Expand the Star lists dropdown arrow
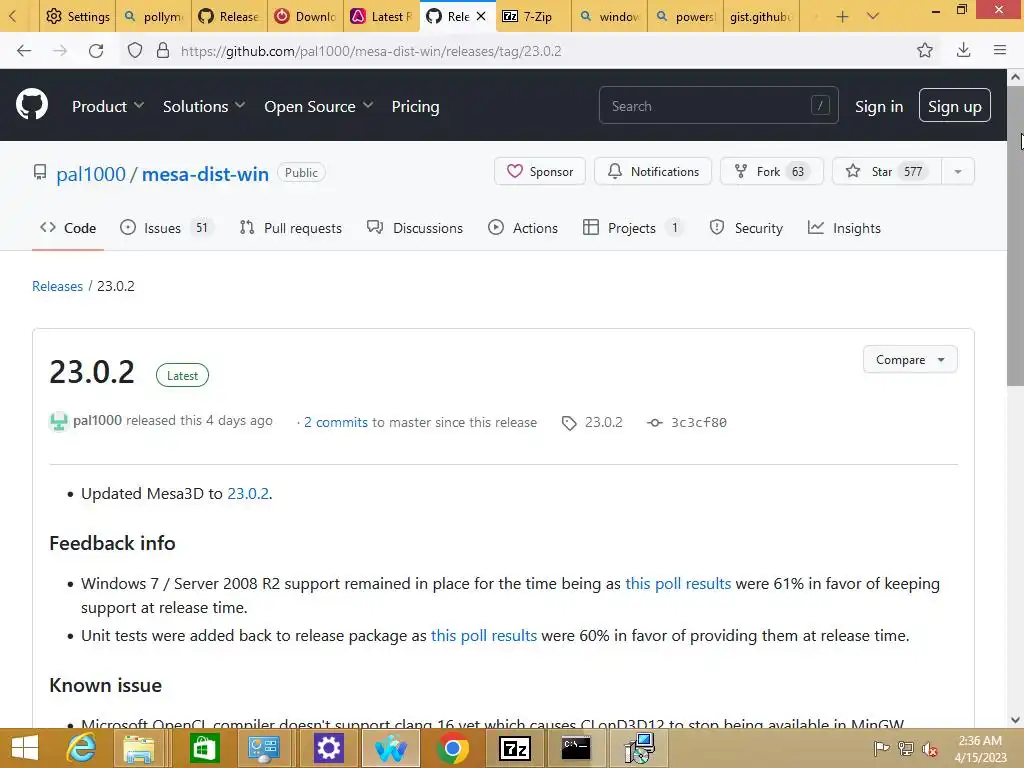Screen dimensions: 1024x768 958,171
